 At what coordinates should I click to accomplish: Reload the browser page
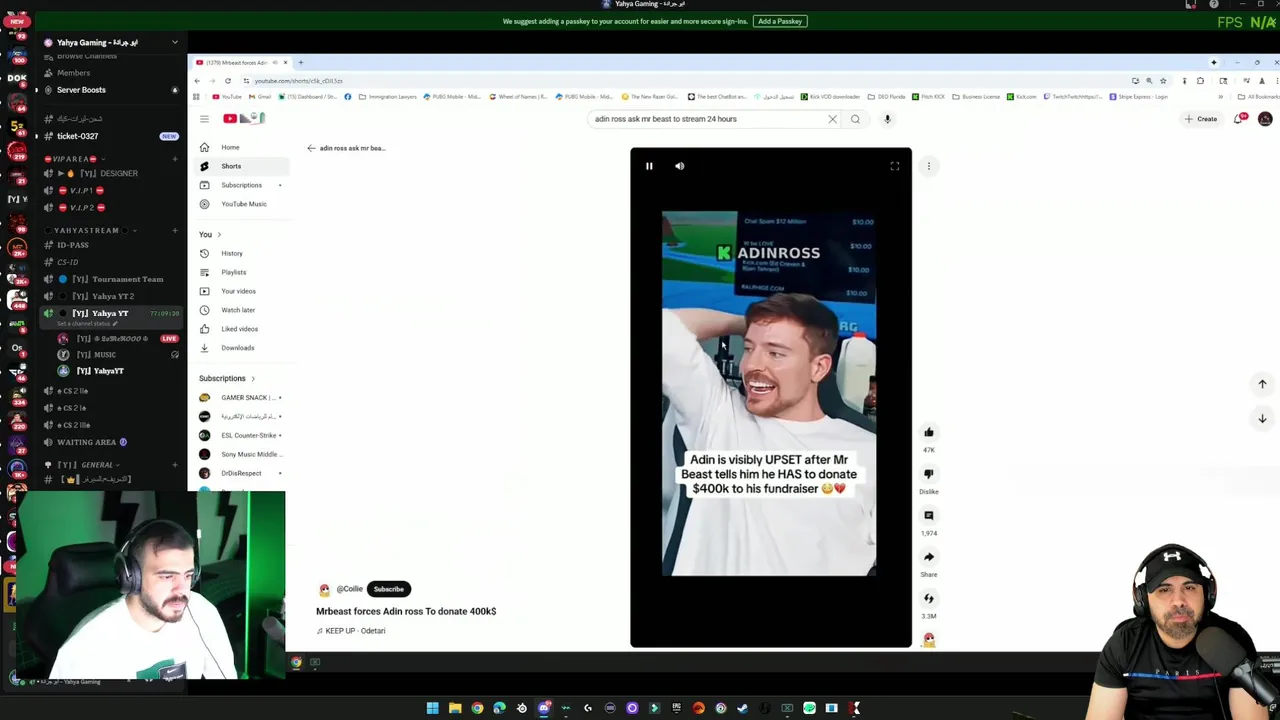coord(228,81)
